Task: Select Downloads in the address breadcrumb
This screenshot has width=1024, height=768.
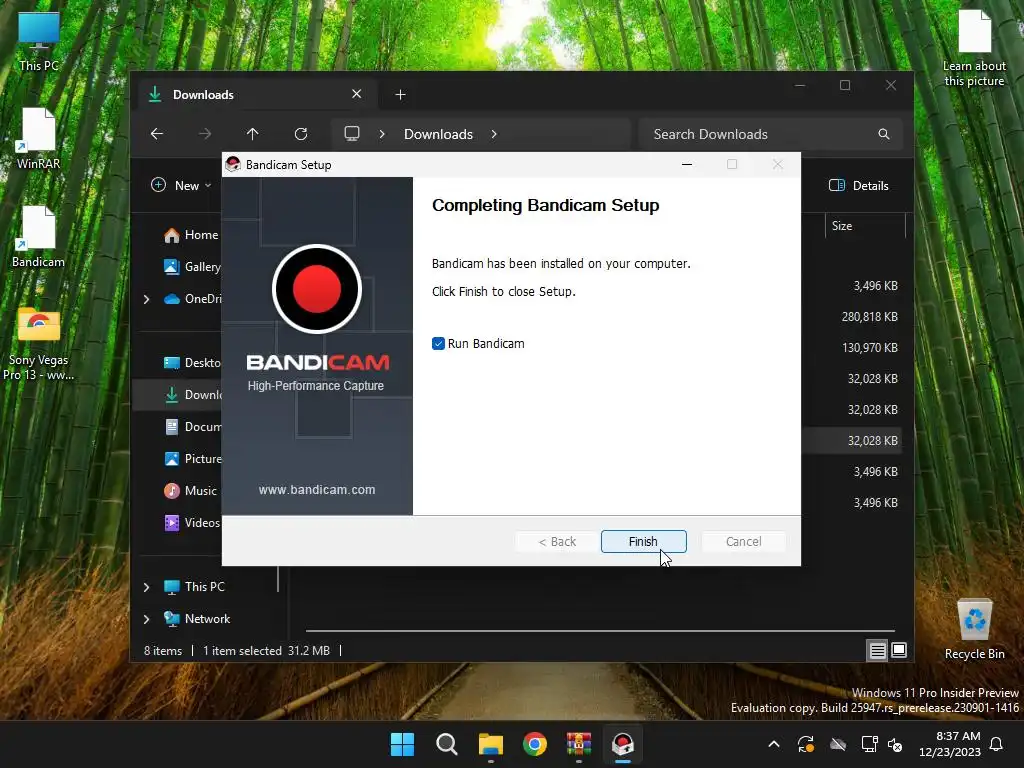Action: [438, 134]
